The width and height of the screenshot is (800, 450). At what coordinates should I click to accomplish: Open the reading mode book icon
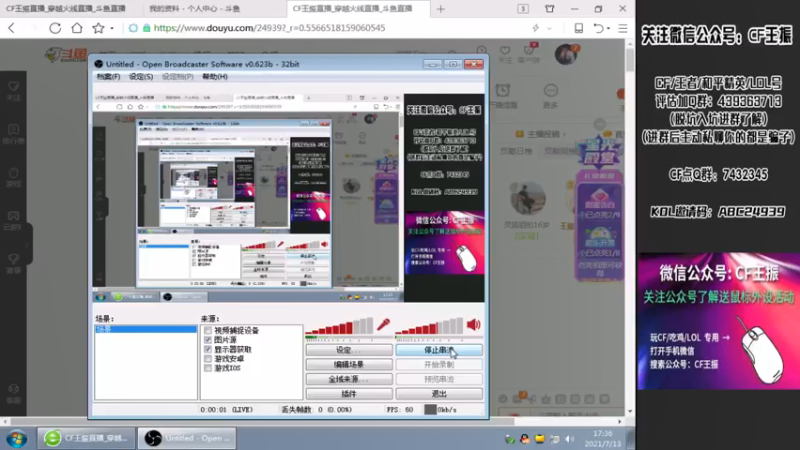(x=579, y=28)
